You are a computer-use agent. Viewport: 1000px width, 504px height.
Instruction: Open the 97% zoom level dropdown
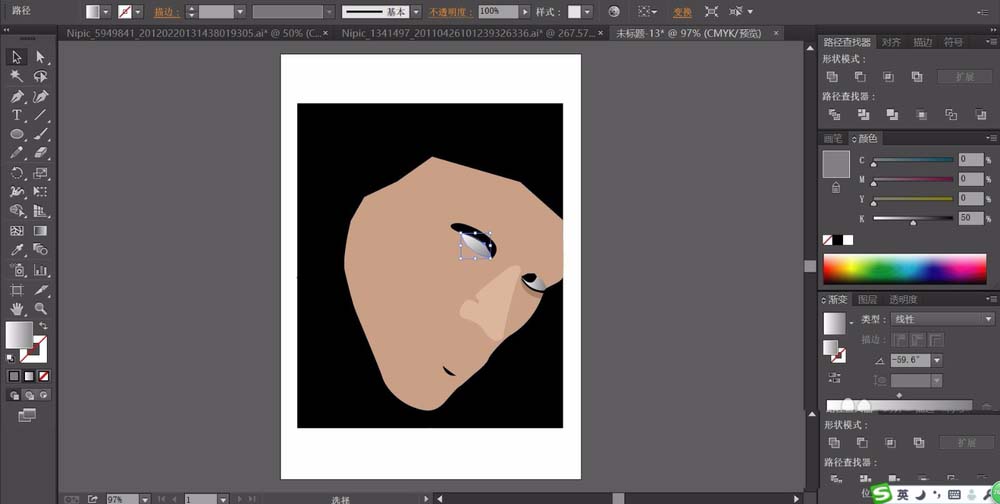point(145,499)
